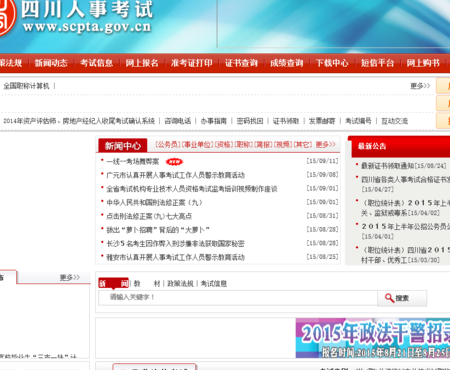Select the 教材 search category tab
Viewport: 450px width, 370px height.
[x=147, y=284]
